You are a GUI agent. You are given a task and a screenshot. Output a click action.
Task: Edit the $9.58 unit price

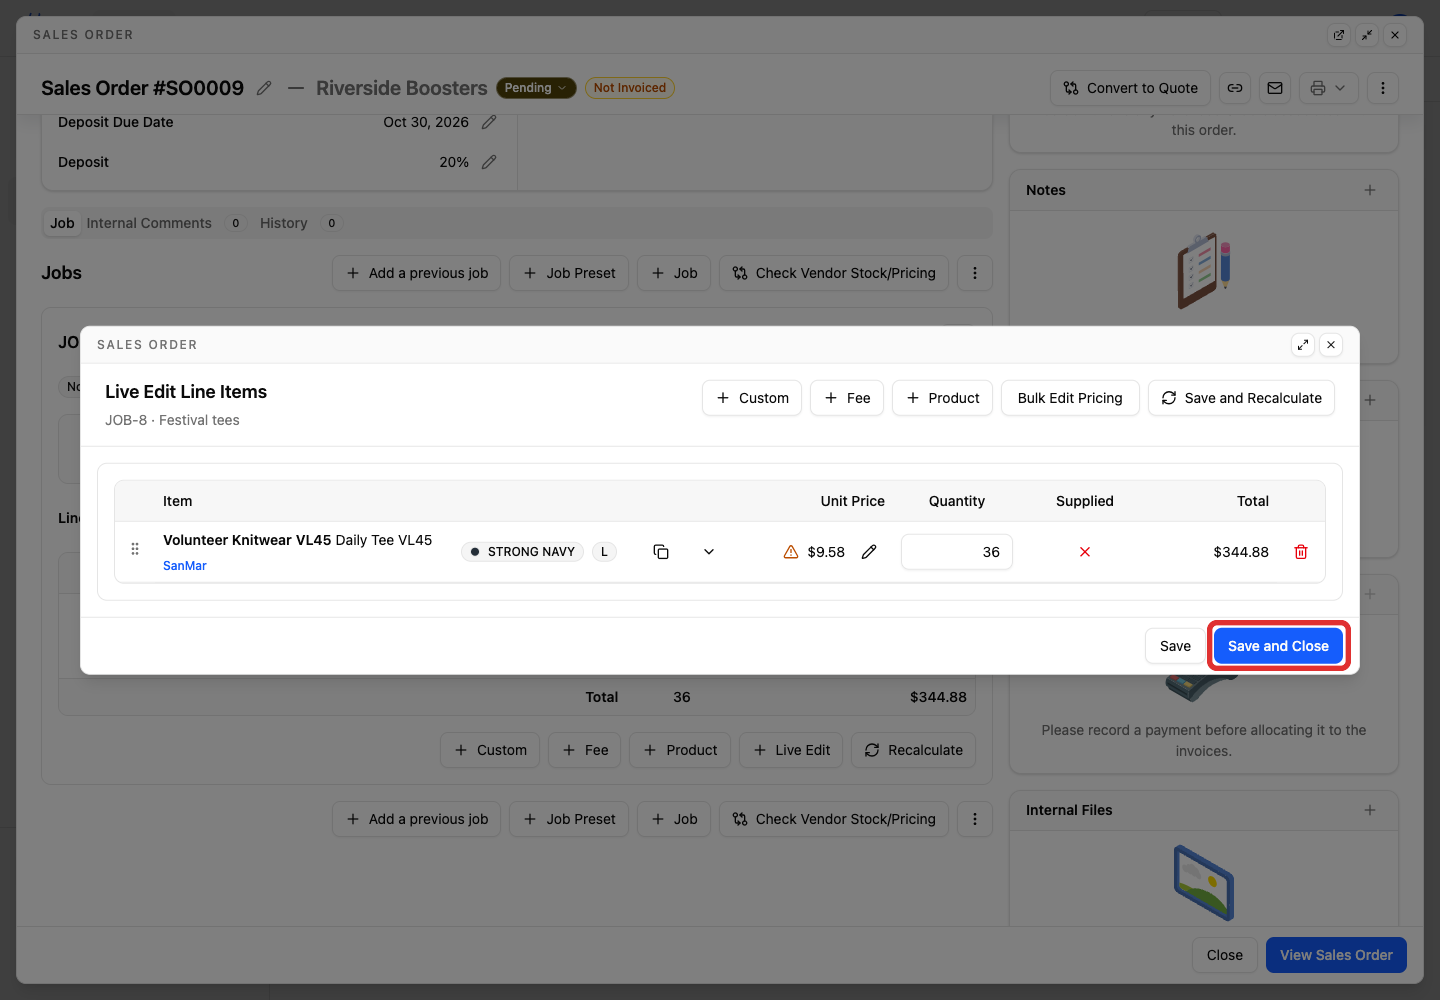tap(869, 552)
